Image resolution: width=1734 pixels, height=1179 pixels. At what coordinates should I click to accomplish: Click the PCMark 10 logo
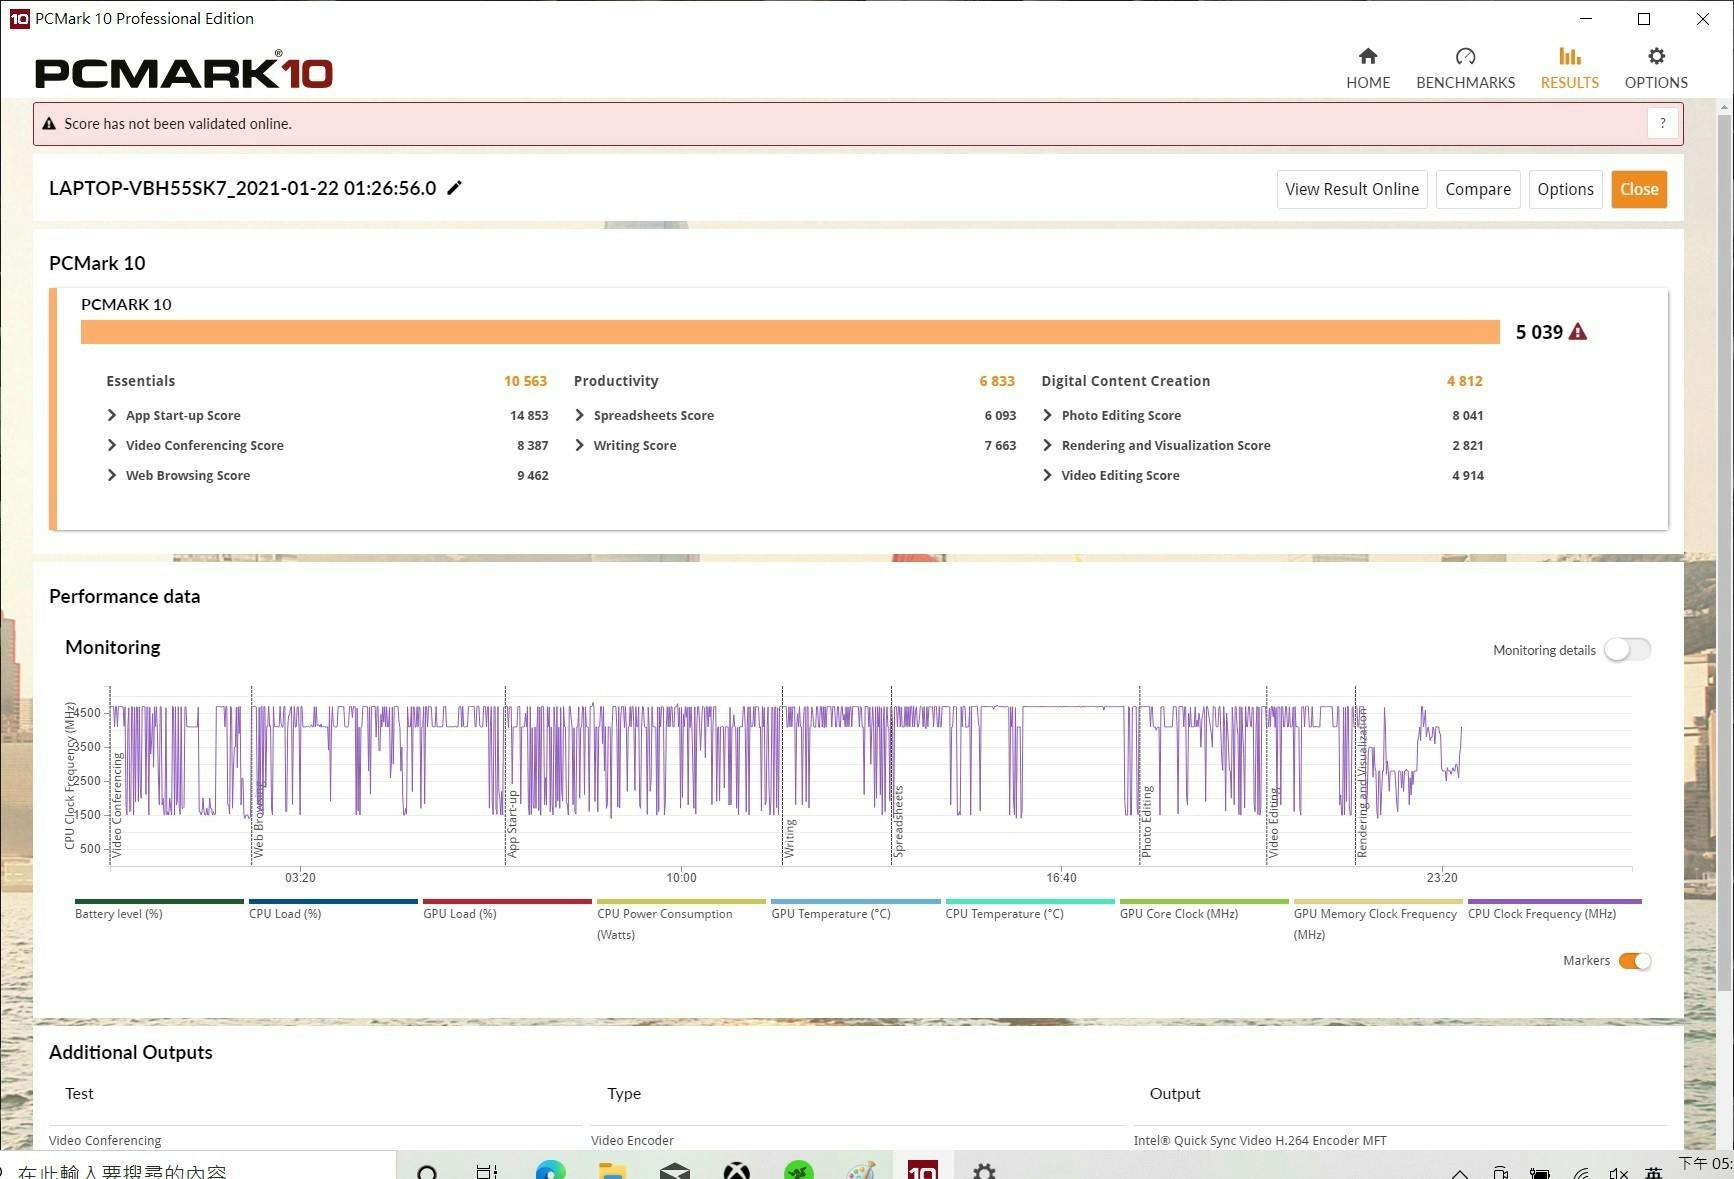184,71
